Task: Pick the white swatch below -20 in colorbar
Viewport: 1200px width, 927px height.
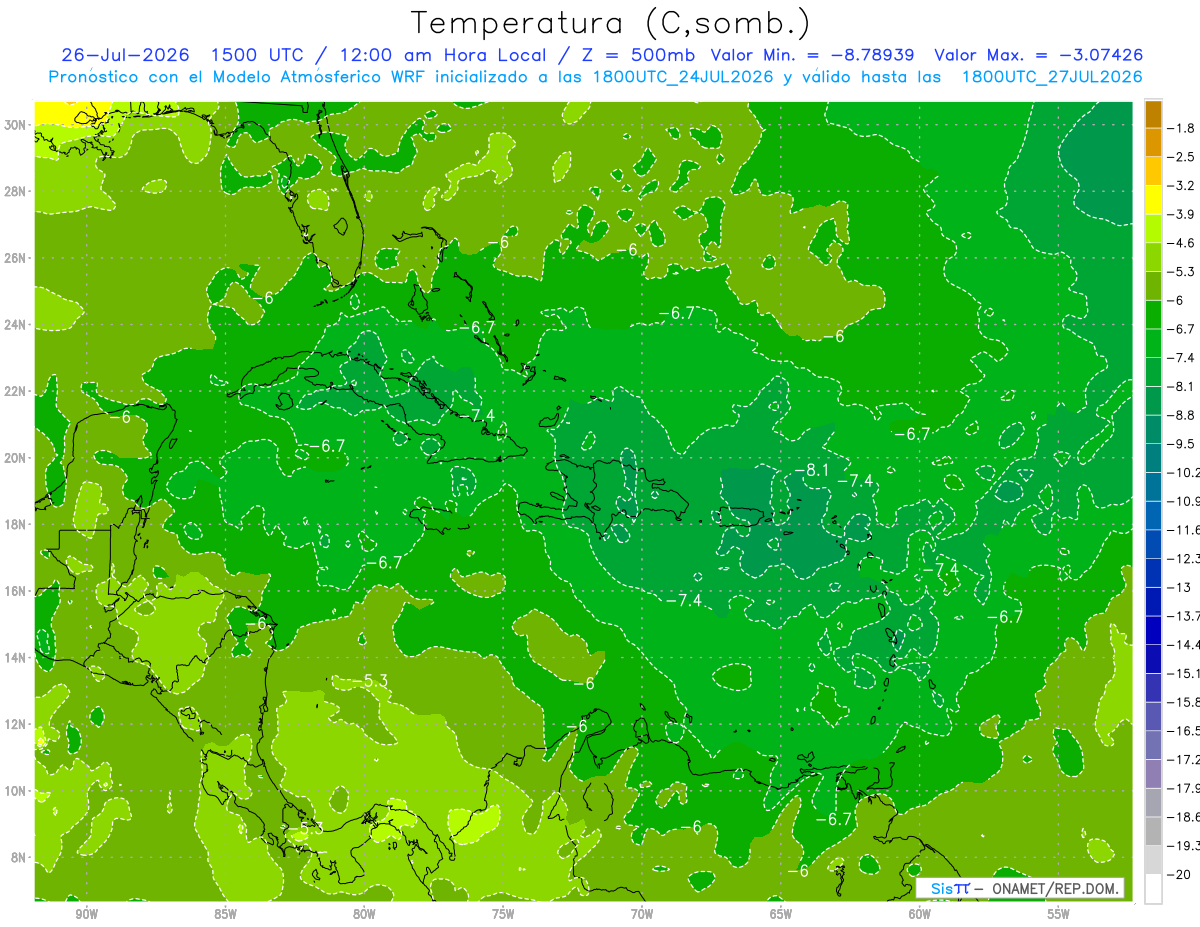Action: coord(1153,889)
